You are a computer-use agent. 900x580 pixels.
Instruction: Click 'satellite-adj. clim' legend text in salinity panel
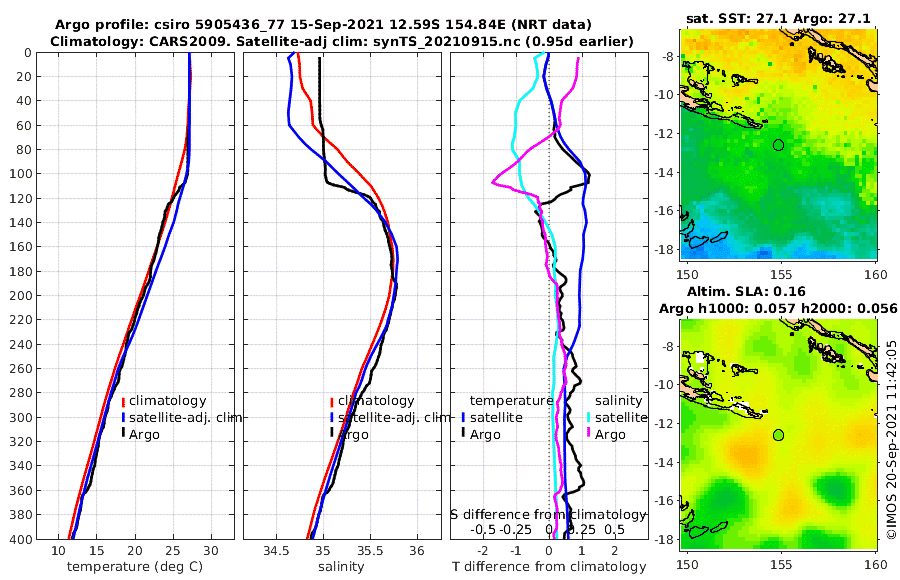tap(394, 417)
